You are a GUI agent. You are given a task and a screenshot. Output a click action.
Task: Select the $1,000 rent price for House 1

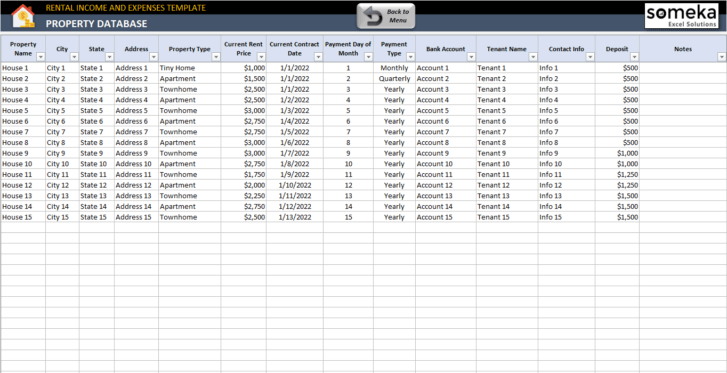click(x=243, y=68)
